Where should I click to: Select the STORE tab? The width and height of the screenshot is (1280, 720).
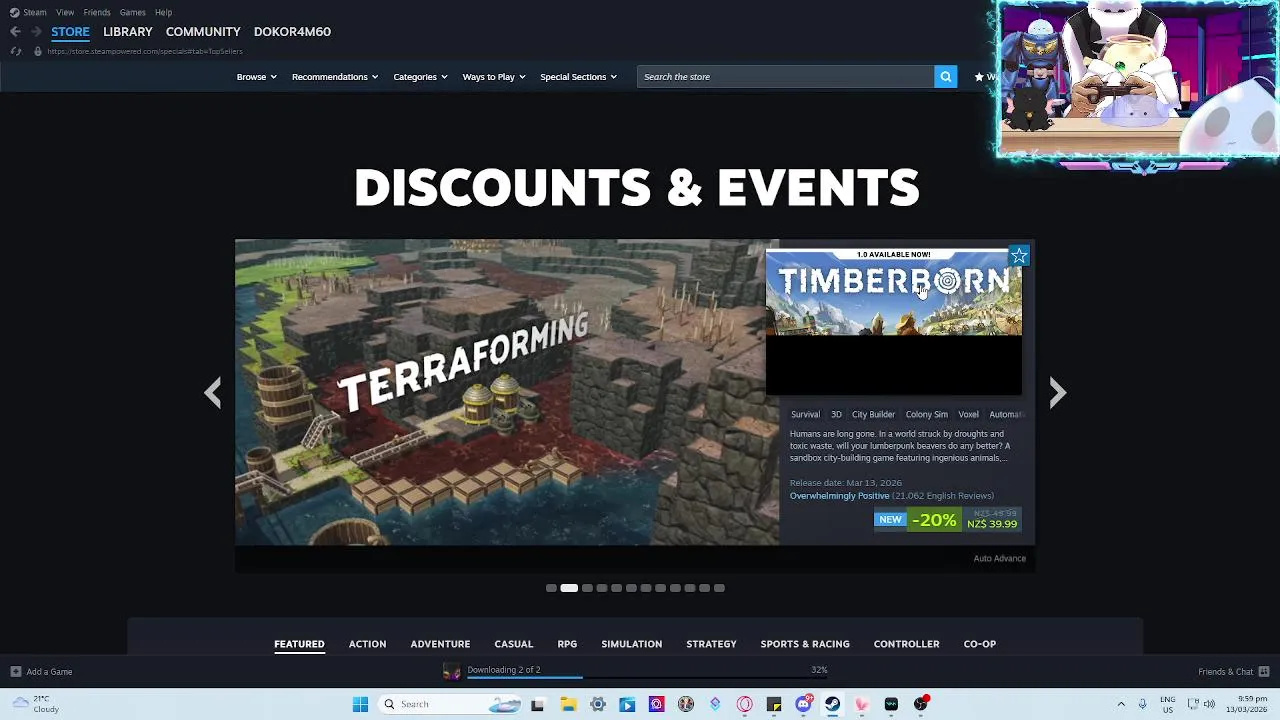click(70, 32)
